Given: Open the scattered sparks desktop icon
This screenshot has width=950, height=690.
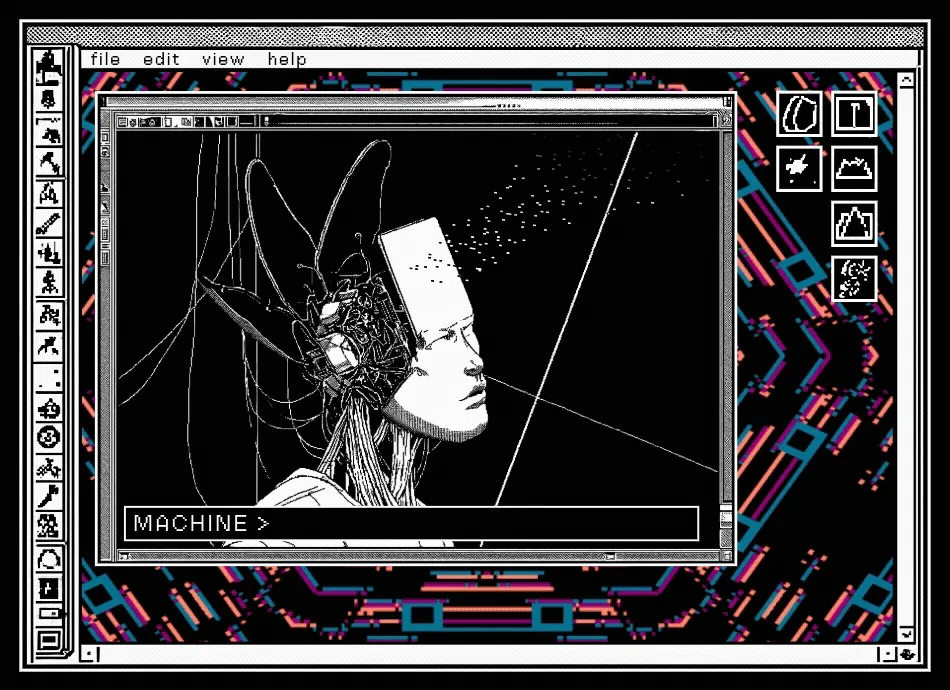Looking at the screenshot, I should (854, 279).
